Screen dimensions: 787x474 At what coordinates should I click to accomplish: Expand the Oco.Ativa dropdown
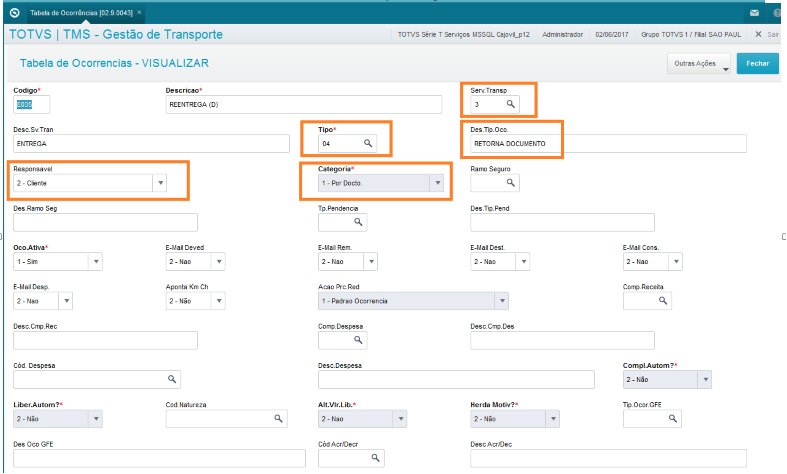(96, 262)
